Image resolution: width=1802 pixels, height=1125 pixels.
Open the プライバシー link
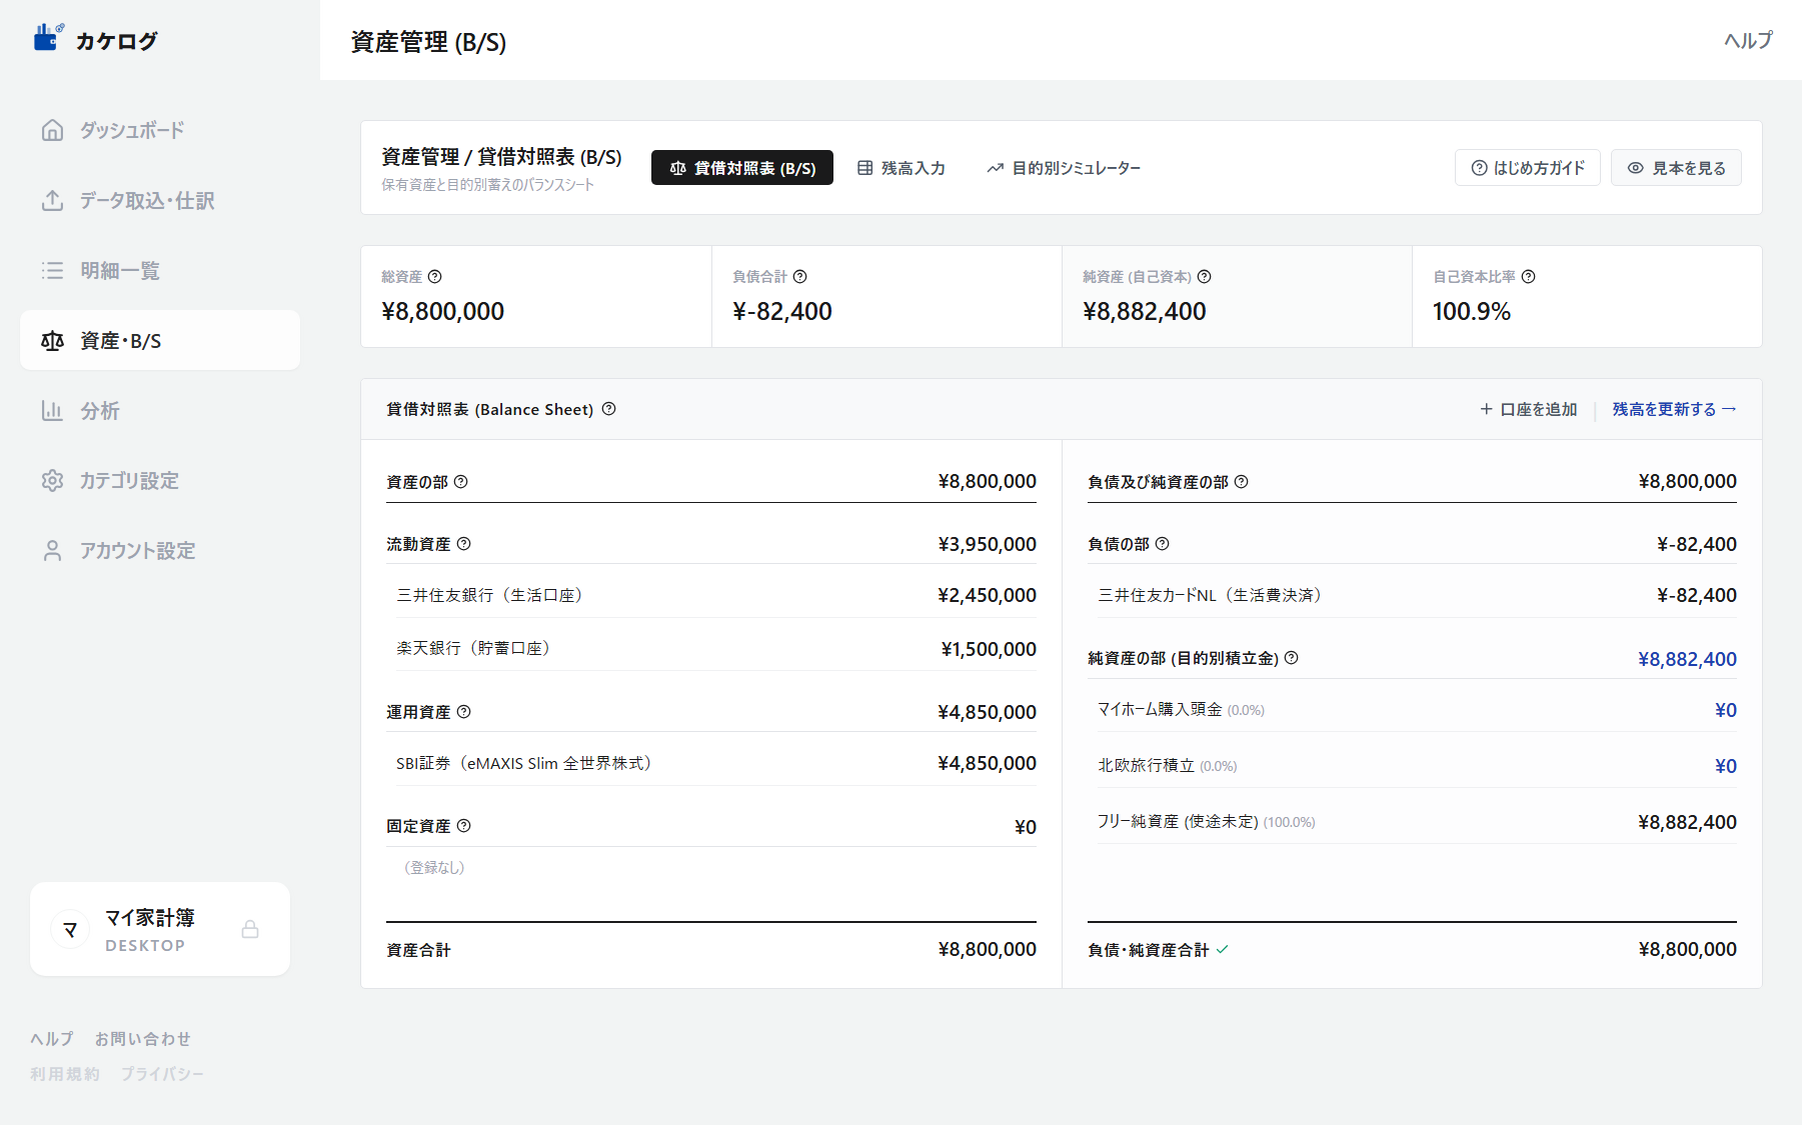162,1074
